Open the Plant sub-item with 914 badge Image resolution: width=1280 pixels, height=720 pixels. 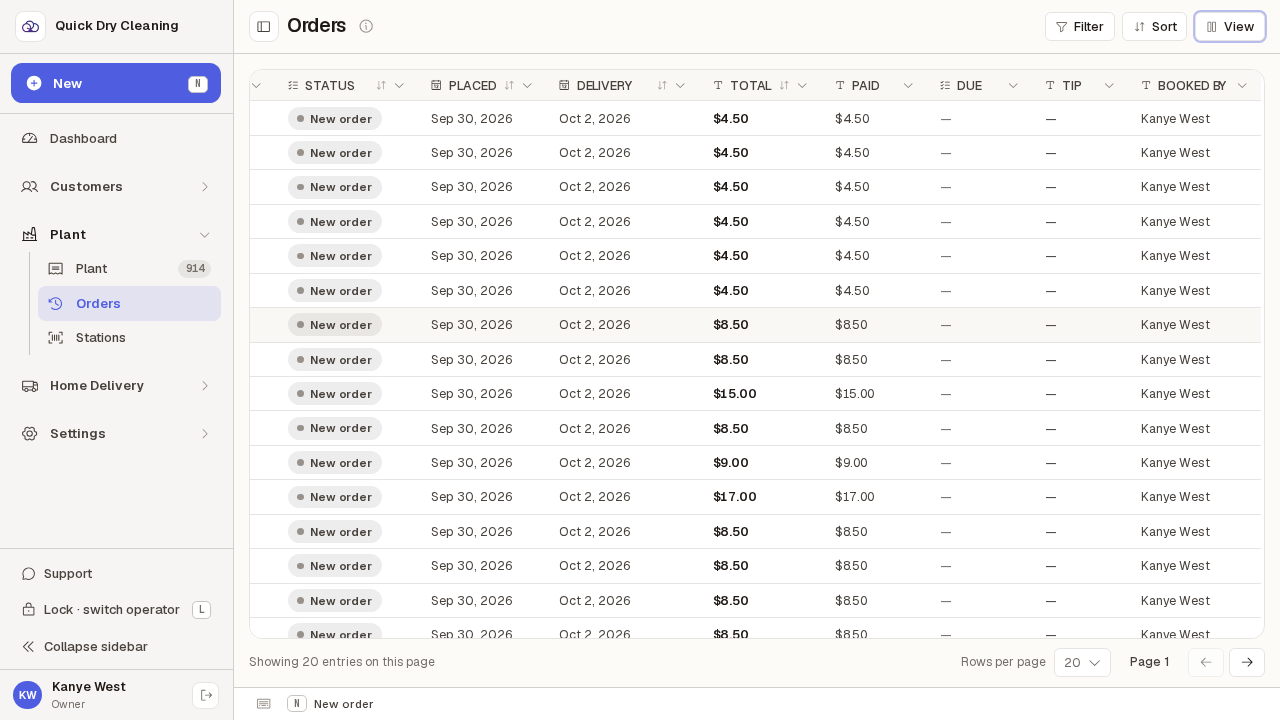(x=129, y=269)
